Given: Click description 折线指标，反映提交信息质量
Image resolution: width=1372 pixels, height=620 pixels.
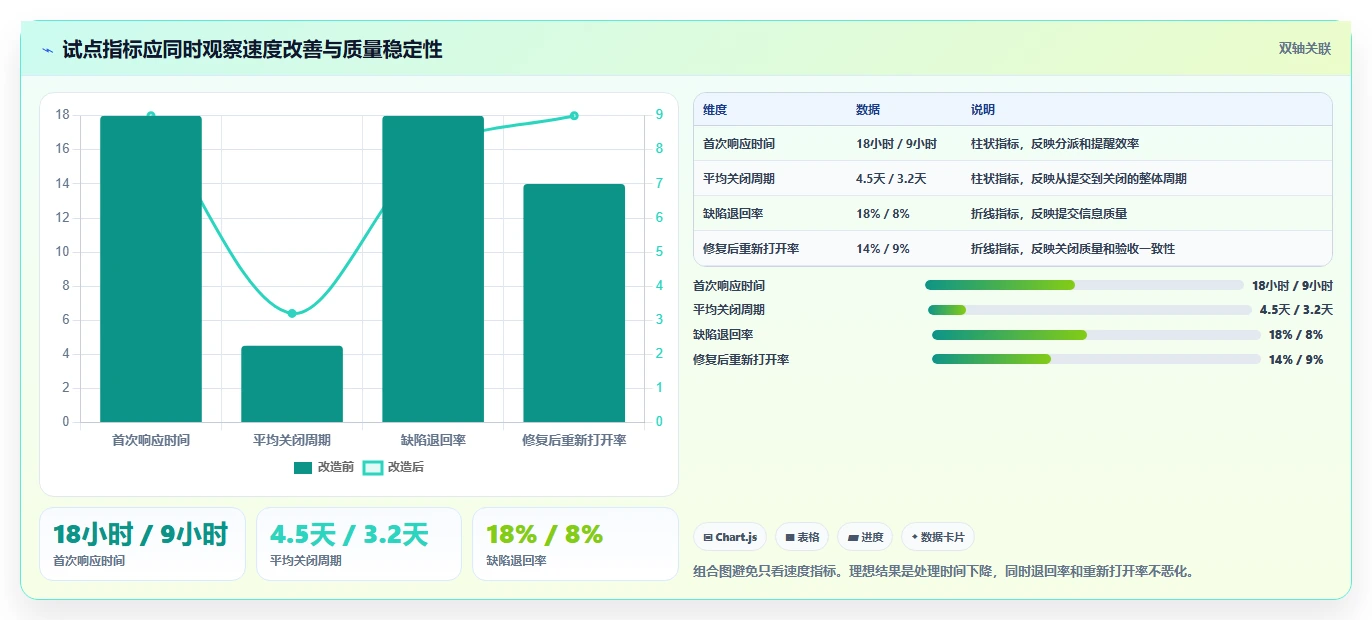Looking at the screenshot, I should (x=1049, y=214).
